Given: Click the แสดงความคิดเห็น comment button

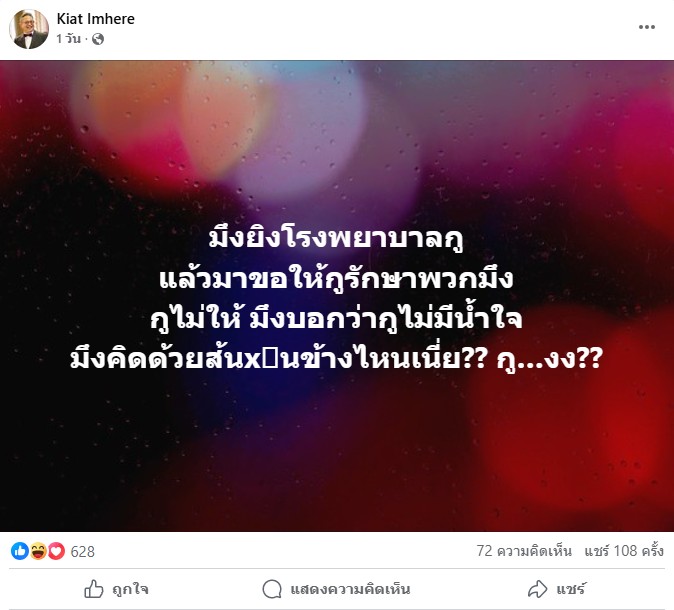Looking at the screenshot, I should click(336, 589).
